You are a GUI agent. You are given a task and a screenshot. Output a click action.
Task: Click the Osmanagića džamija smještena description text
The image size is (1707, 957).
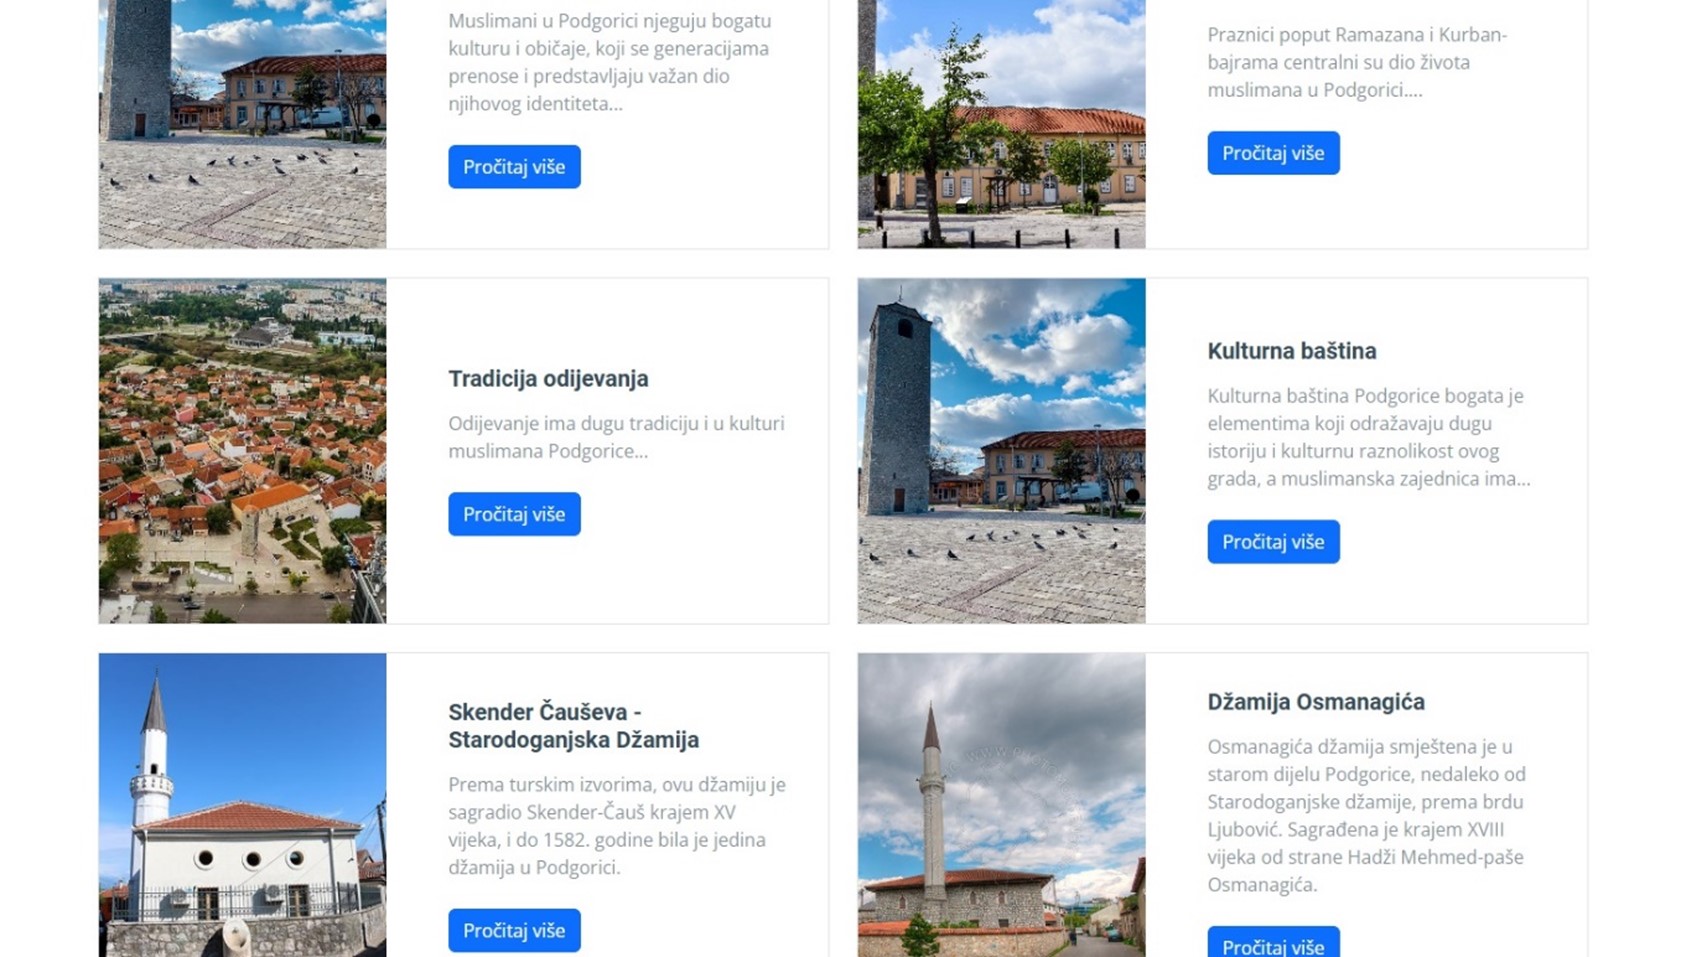click(1366, 815)
